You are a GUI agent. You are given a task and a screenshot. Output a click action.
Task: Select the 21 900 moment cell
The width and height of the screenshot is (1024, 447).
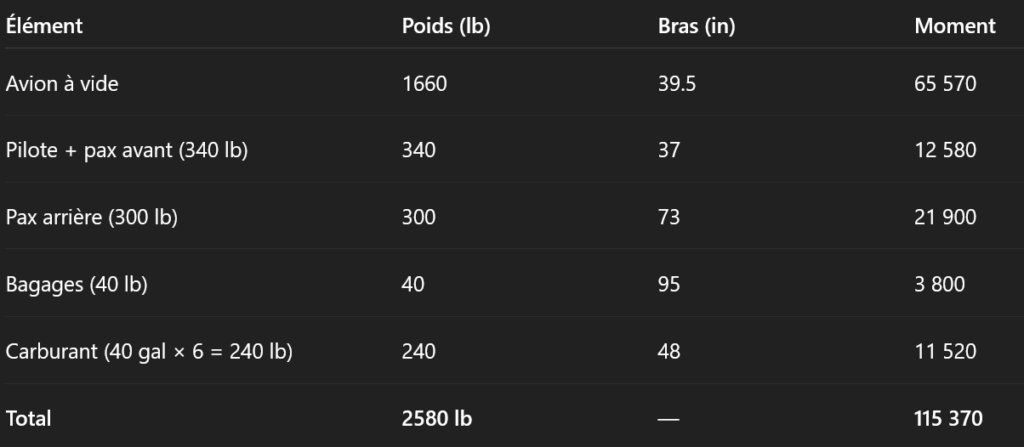(x=945, y=217)
